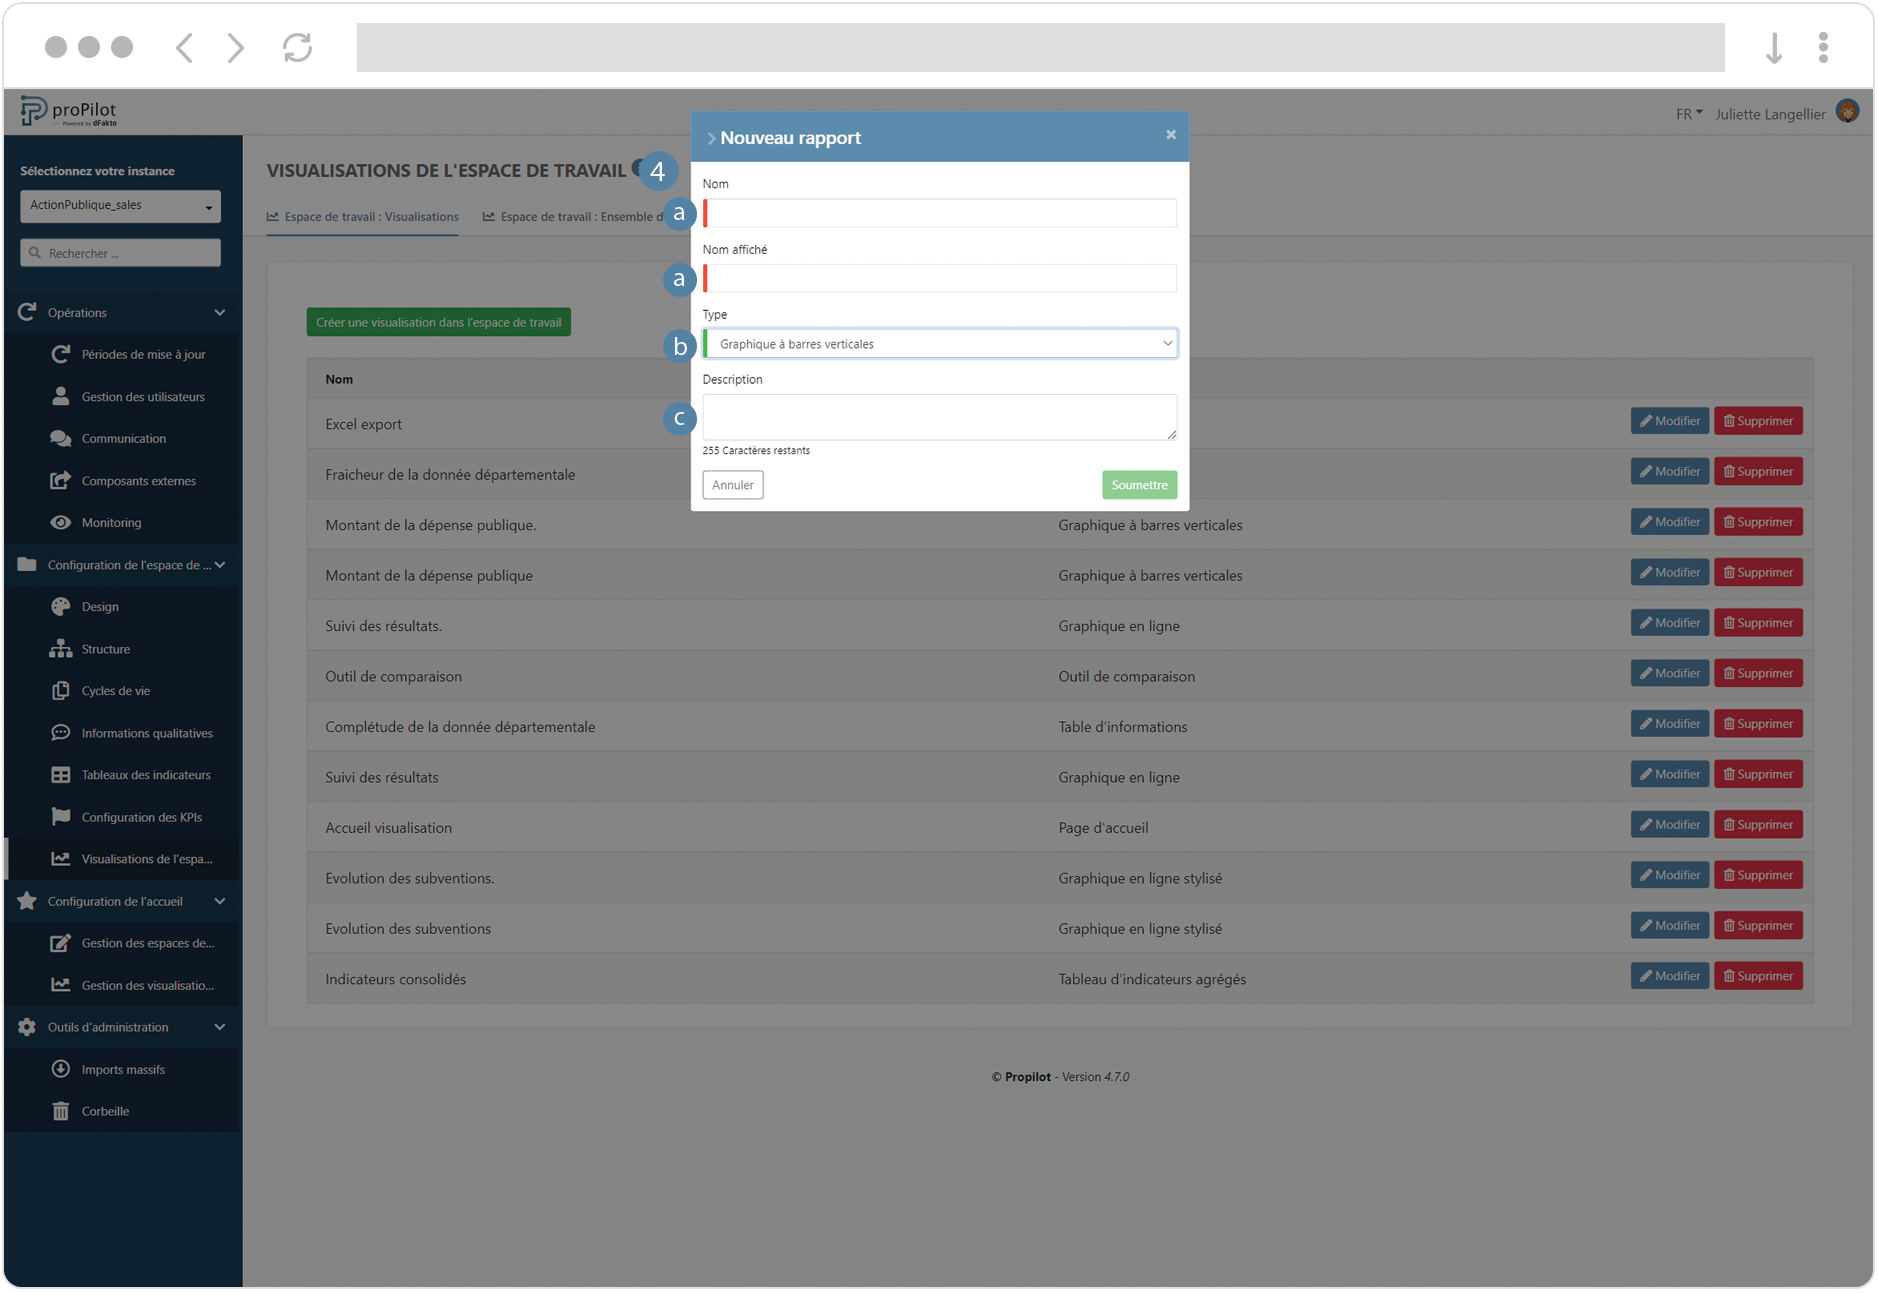
Task: Submit the new report with Soumettre
Action: click(1139, 484)
